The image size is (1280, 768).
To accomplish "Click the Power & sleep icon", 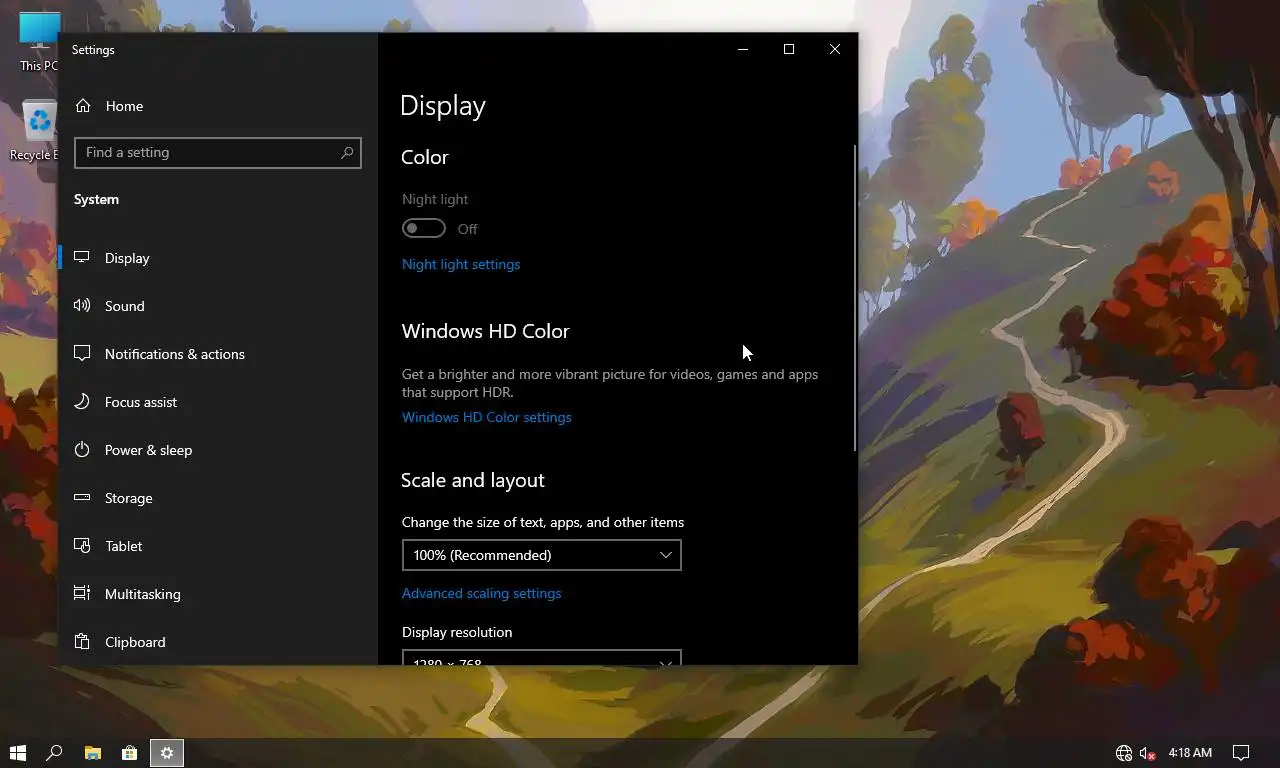I will 82,450.
